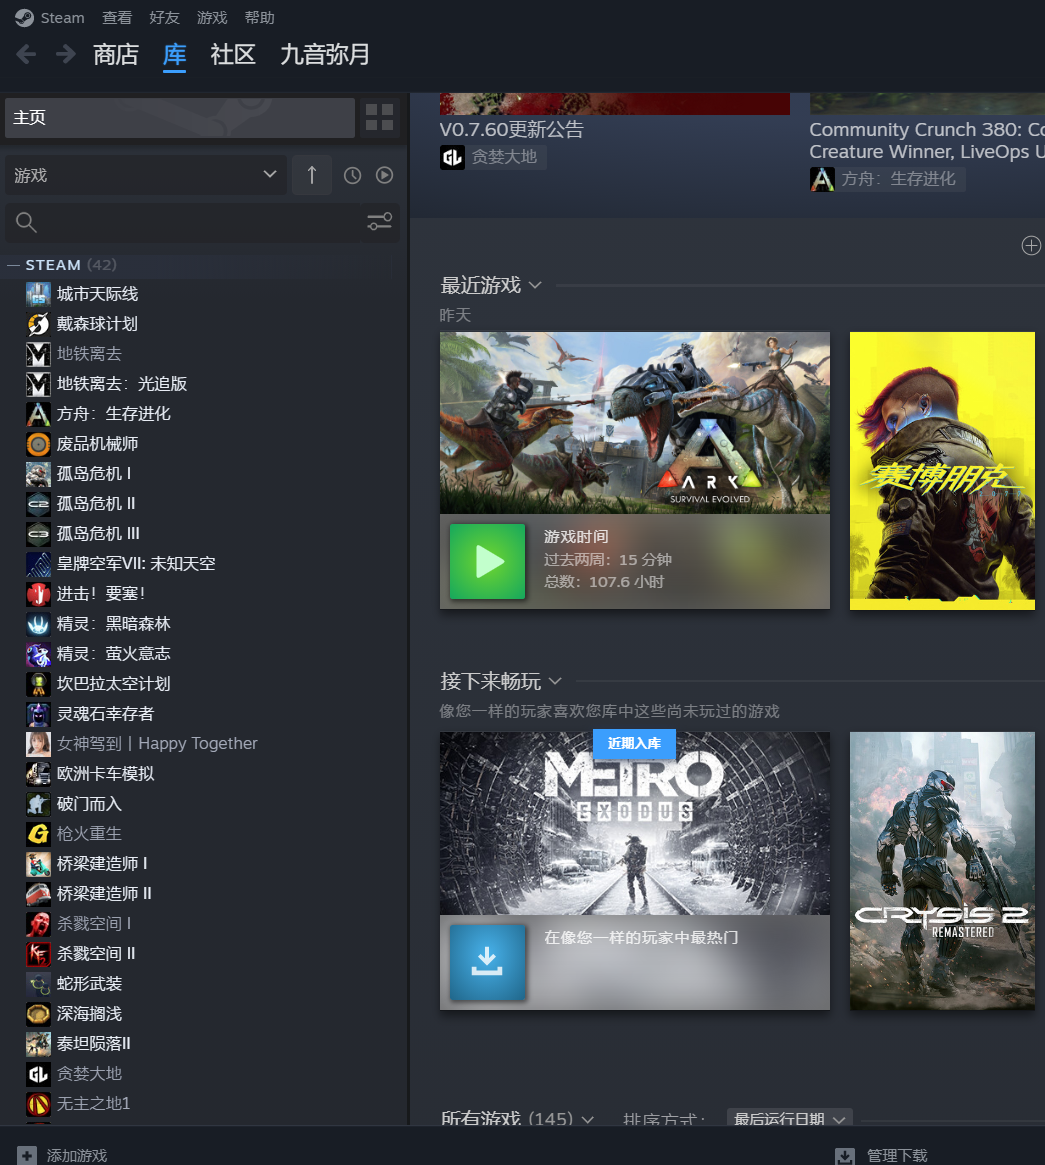Open the Metro Exodus thumbnail
This screenshot has width=1045, height=1165.
point(635,823)
